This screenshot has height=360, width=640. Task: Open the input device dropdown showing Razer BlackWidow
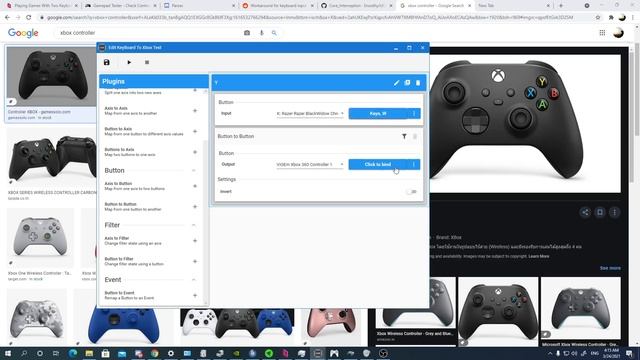[x=310, y=113]
